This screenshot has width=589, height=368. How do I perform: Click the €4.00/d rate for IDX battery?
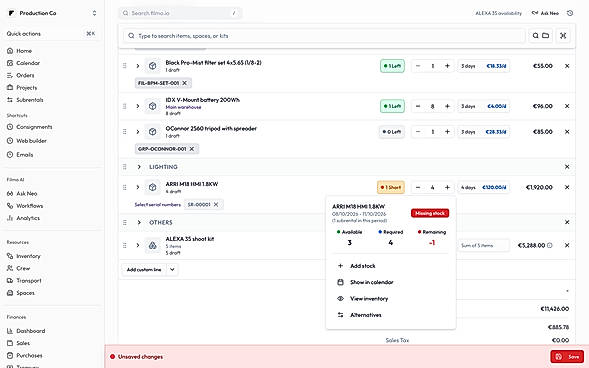coord(496,106)
